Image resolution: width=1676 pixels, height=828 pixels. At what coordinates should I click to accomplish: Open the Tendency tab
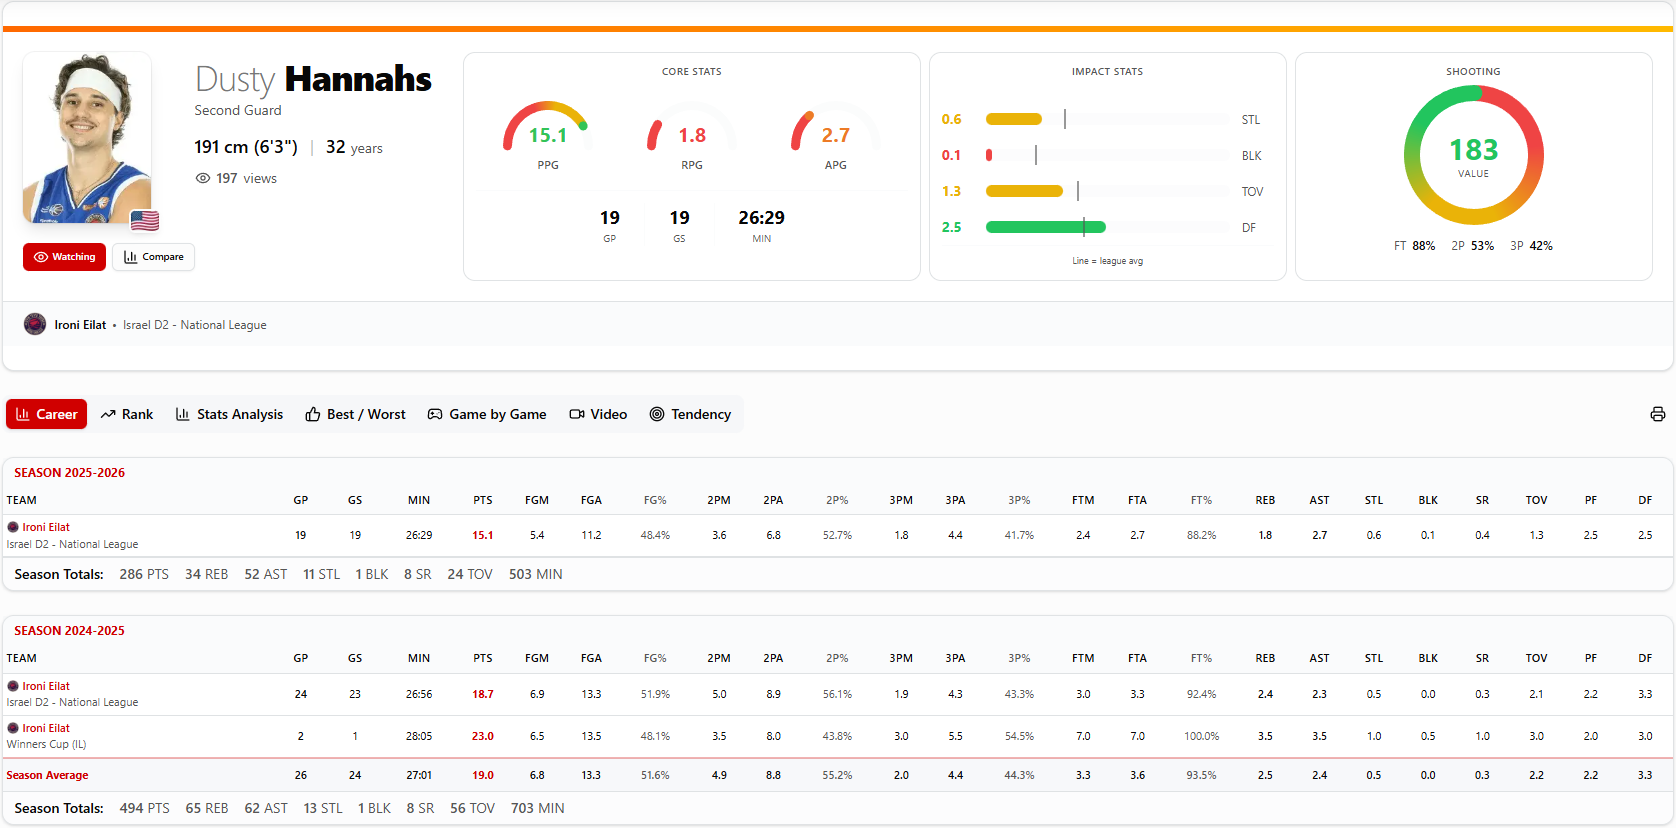tap(690, 414)
